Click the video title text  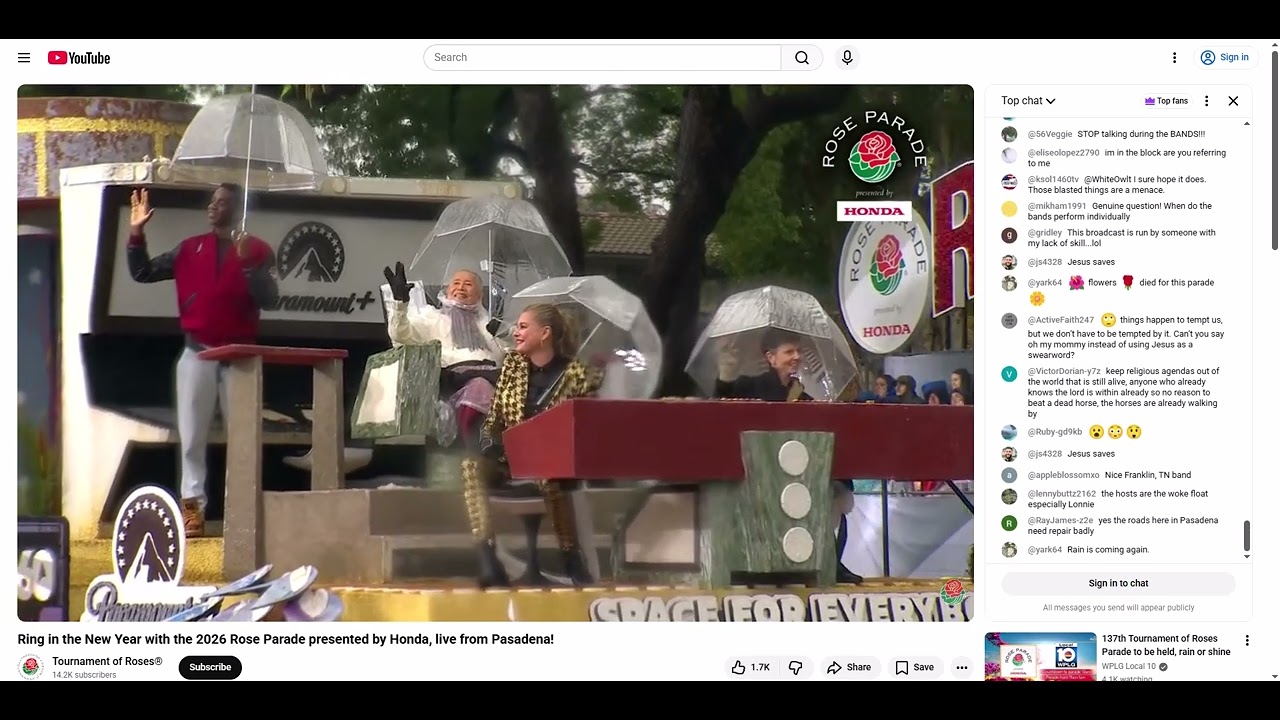(285, 639)
